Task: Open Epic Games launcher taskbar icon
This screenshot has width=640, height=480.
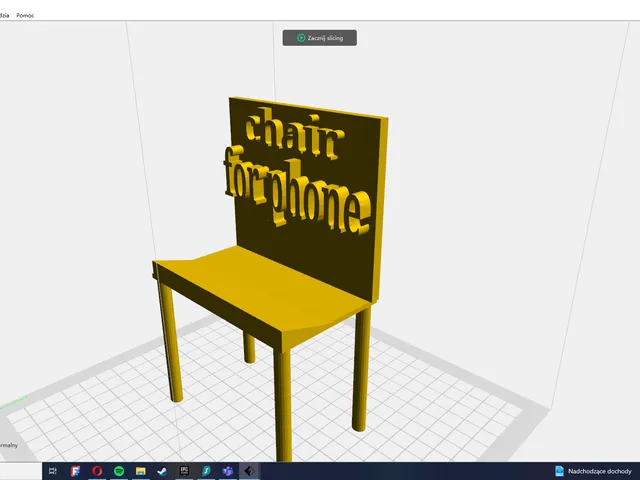Action: pos(184,471)
